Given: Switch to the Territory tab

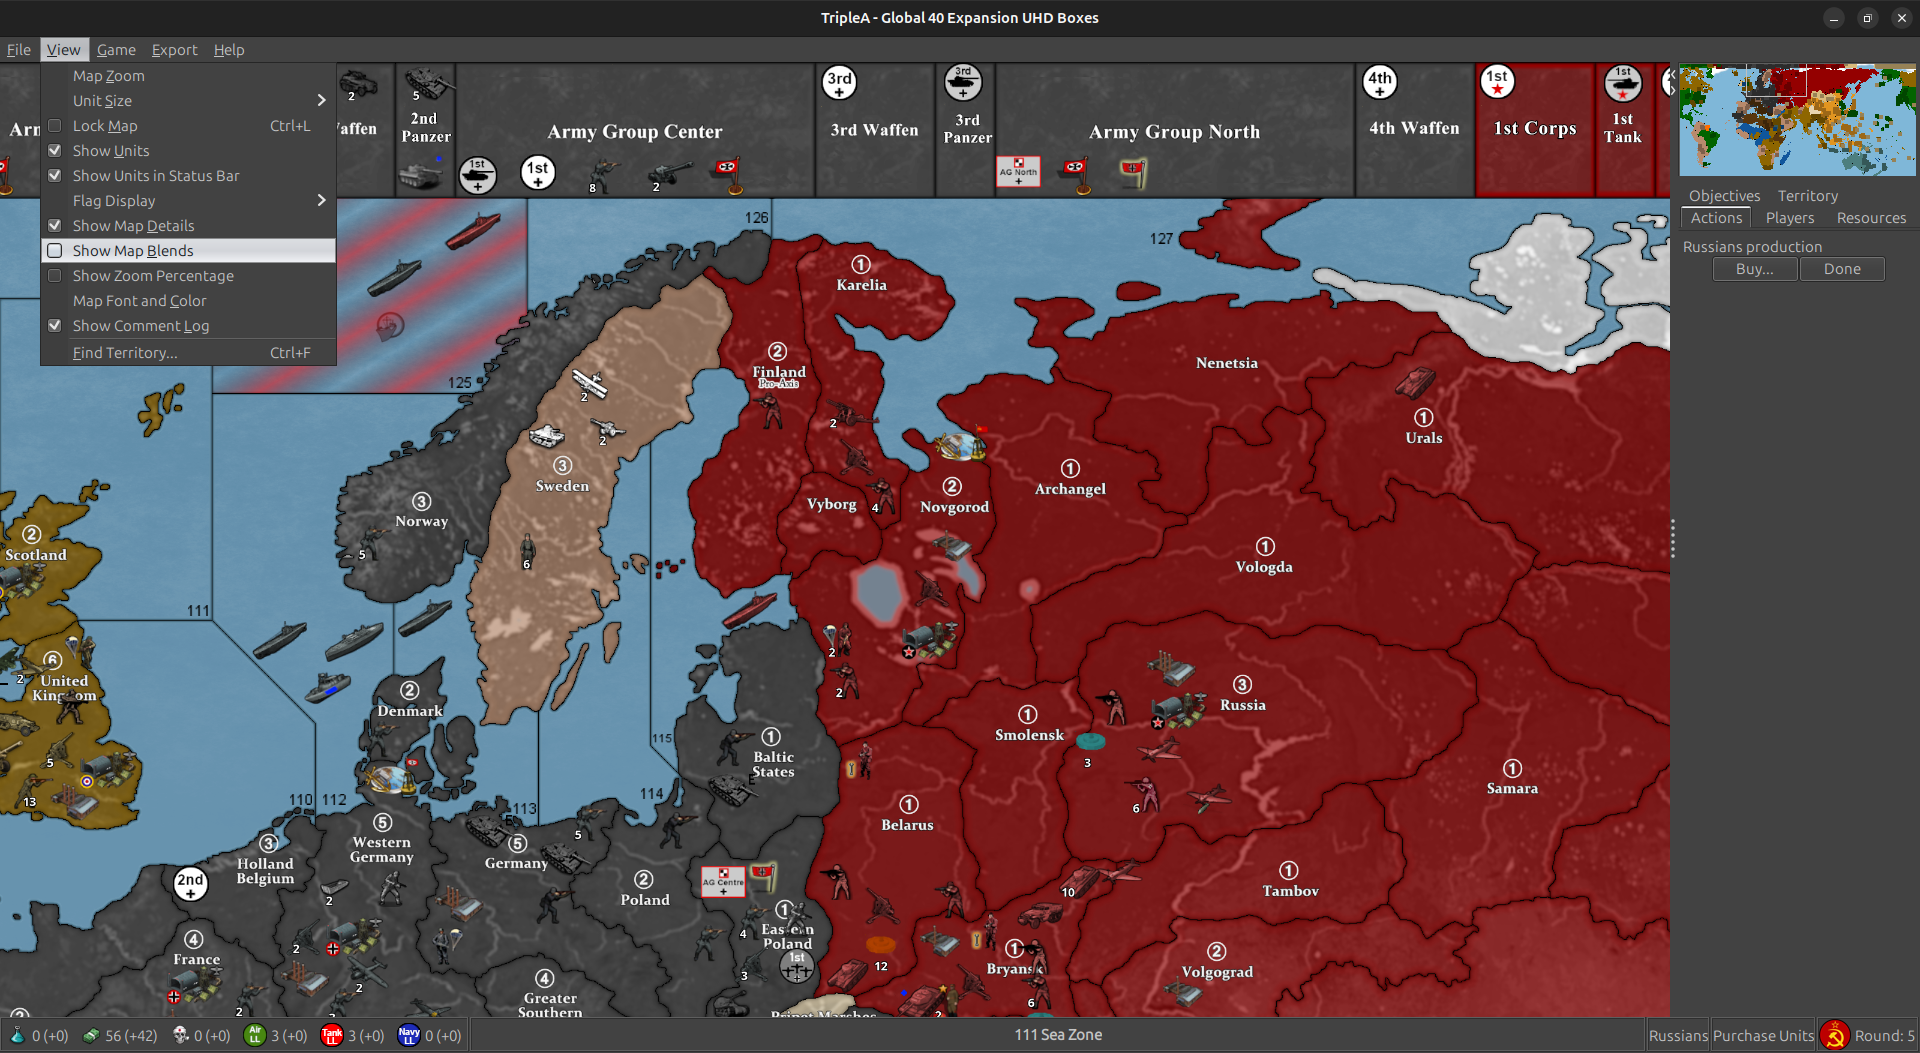Looking at the screenshot, I should [1807, 196].
